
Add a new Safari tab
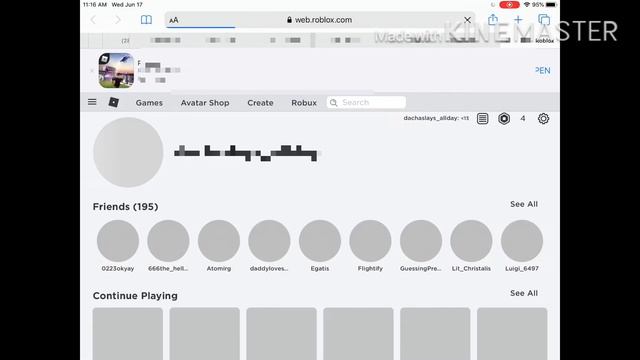tap(518, 20)
